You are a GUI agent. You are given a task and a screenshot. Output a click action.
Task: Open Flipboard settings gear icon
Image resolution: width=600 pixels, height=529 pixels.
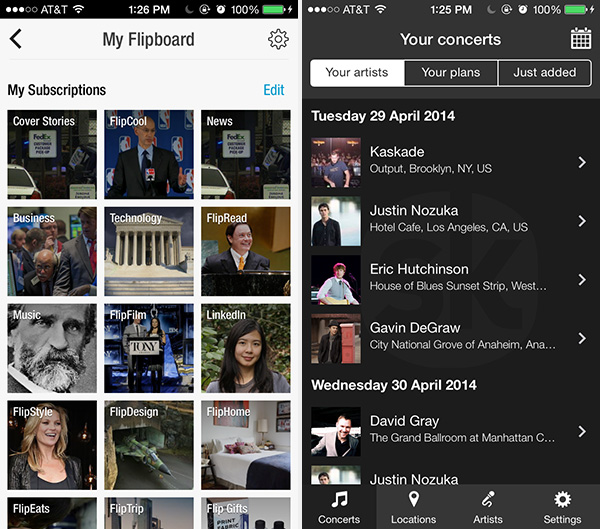[x=278, y=39]
